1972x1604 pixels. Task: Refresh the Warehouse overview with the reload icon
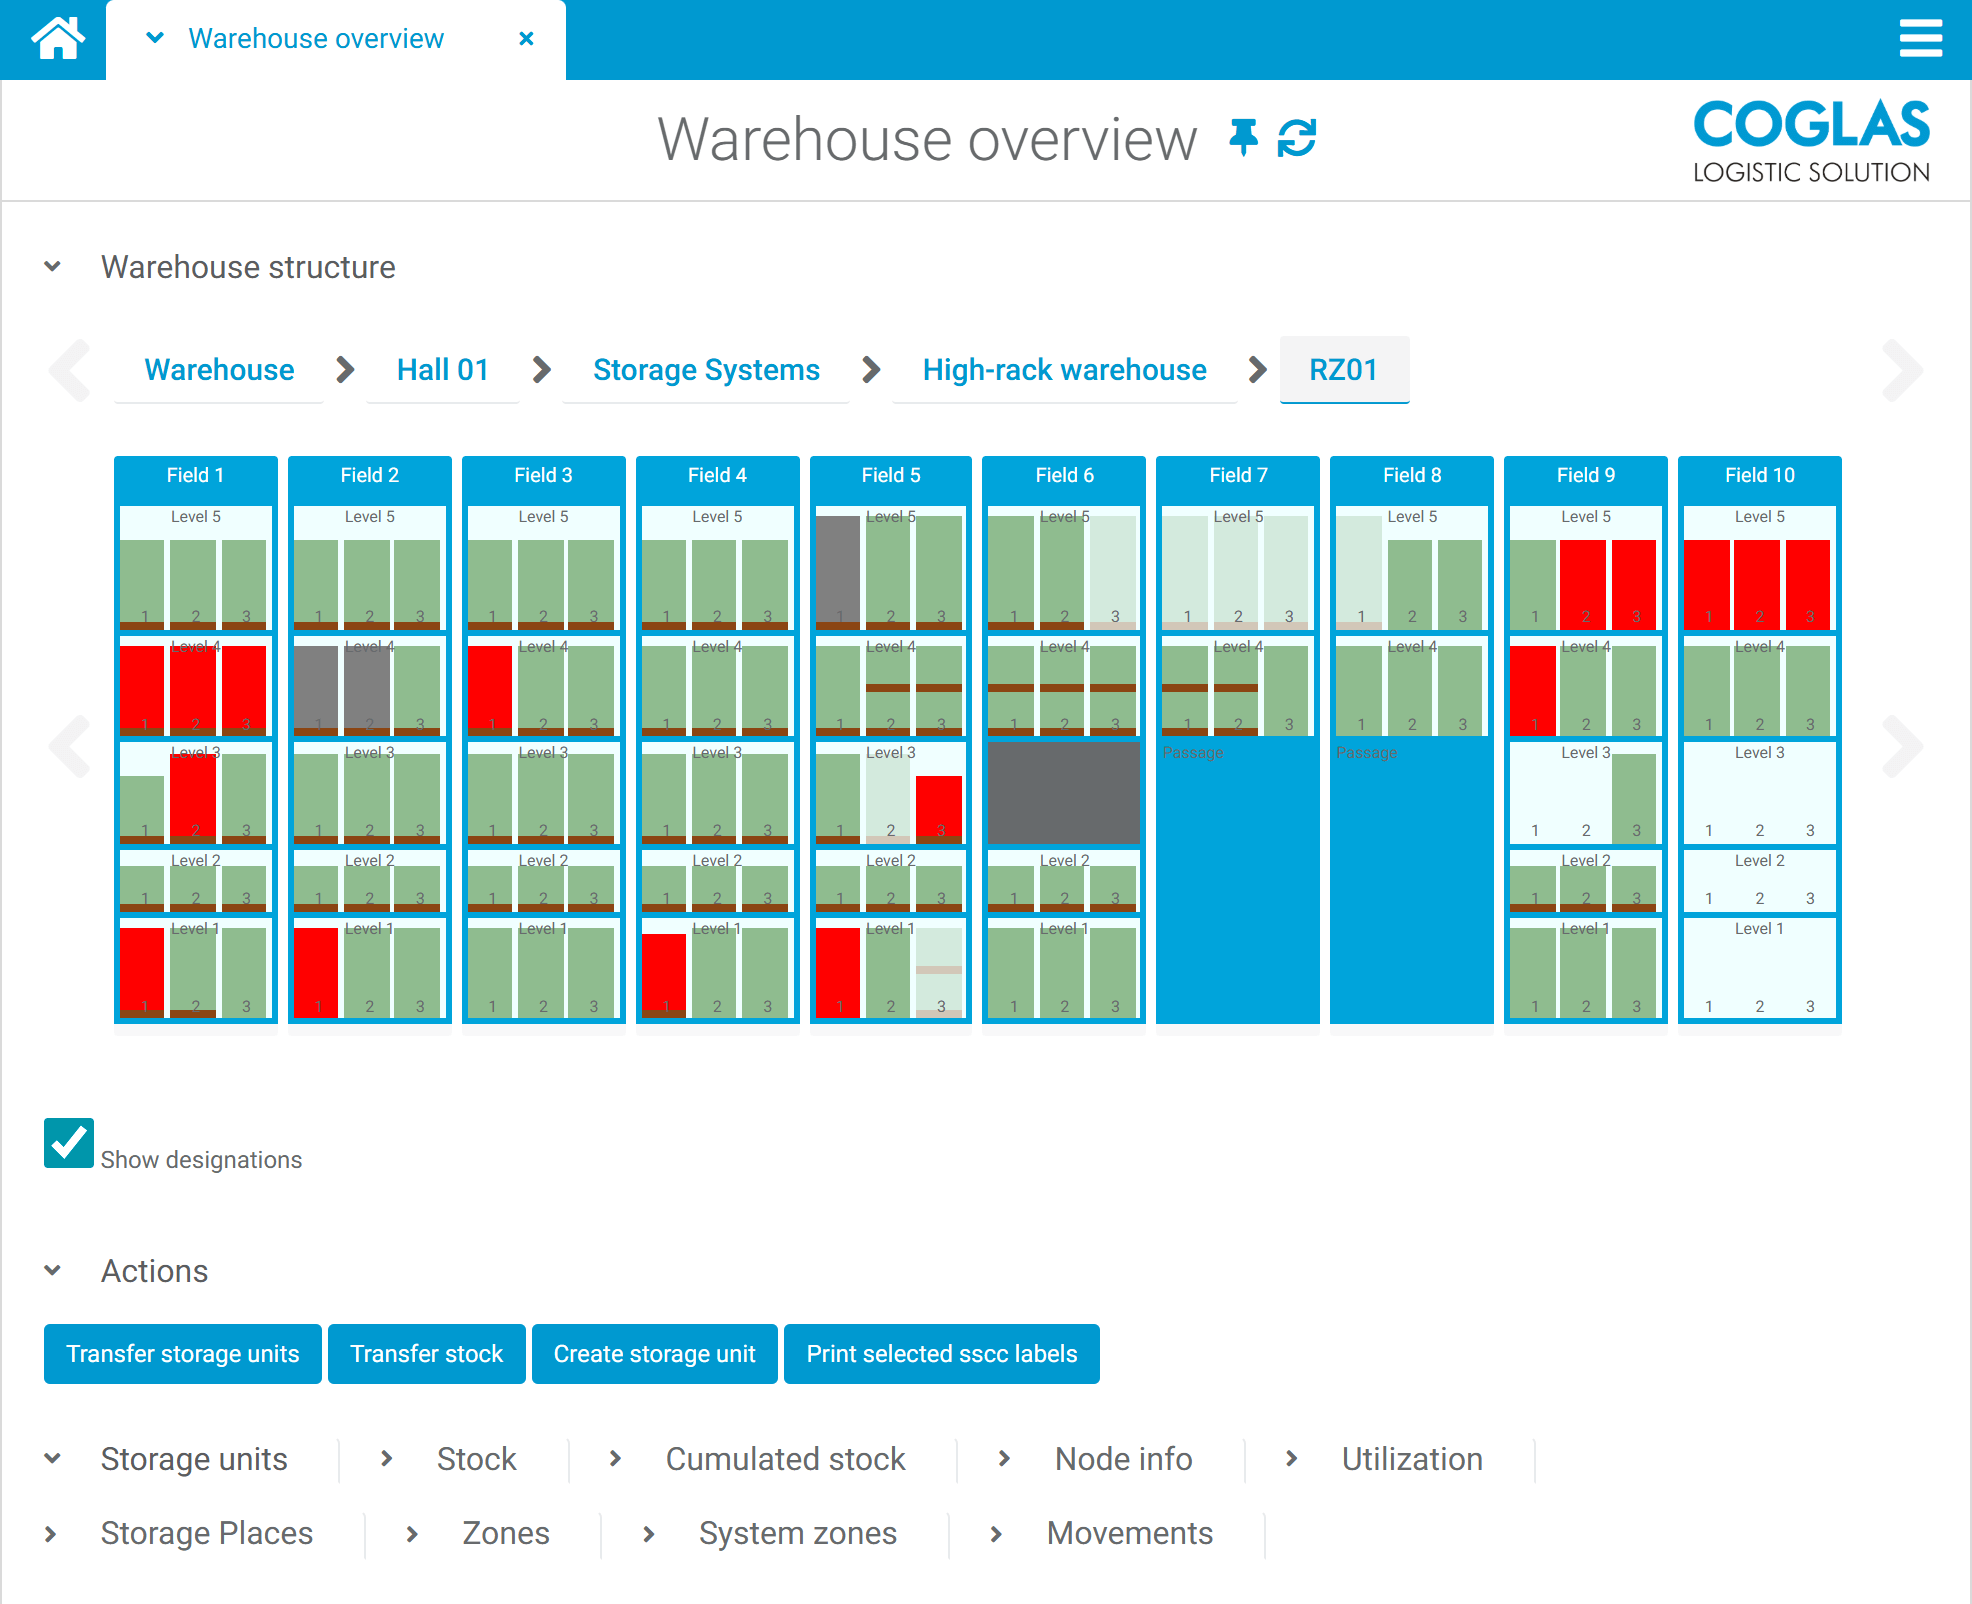tap(1296, 139)
